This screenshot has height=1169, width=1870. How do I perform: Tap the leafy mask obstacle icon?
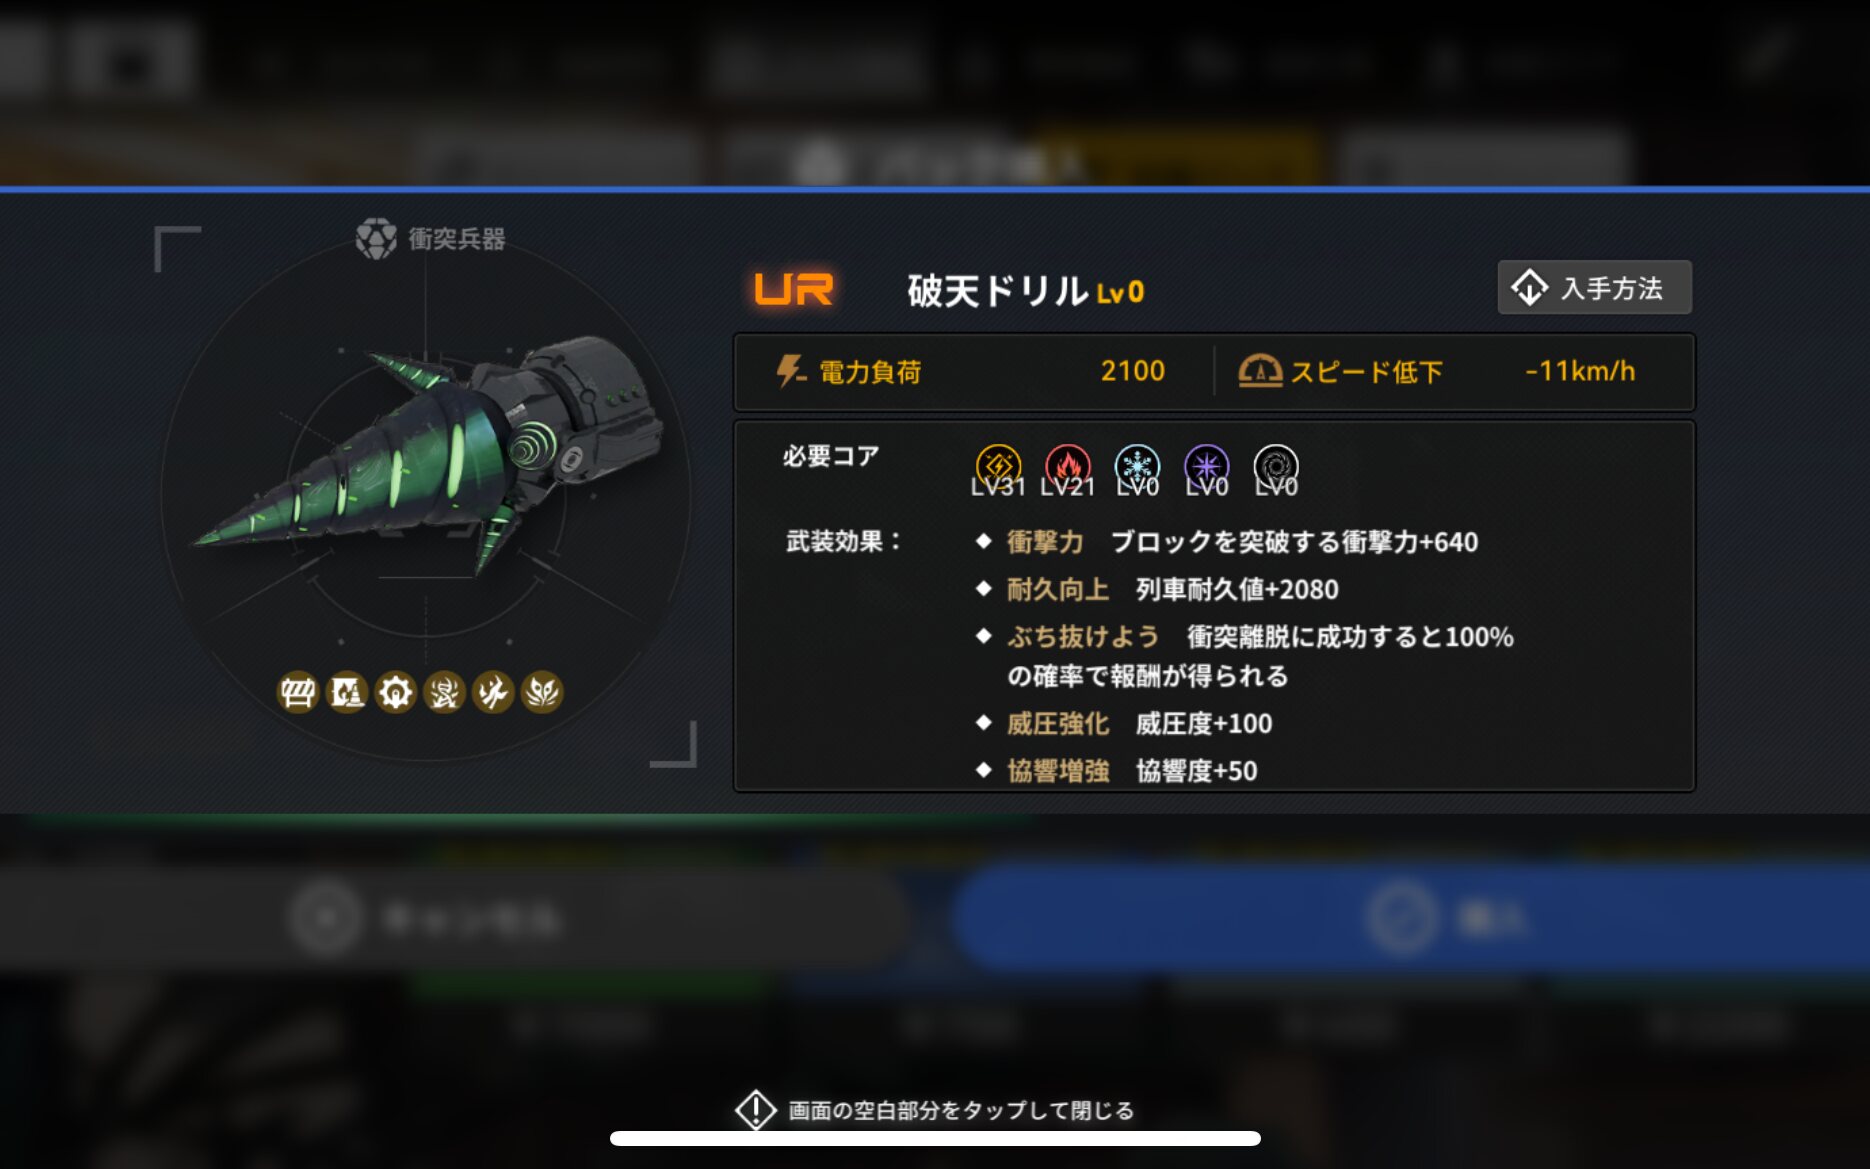tap(542, 692)
